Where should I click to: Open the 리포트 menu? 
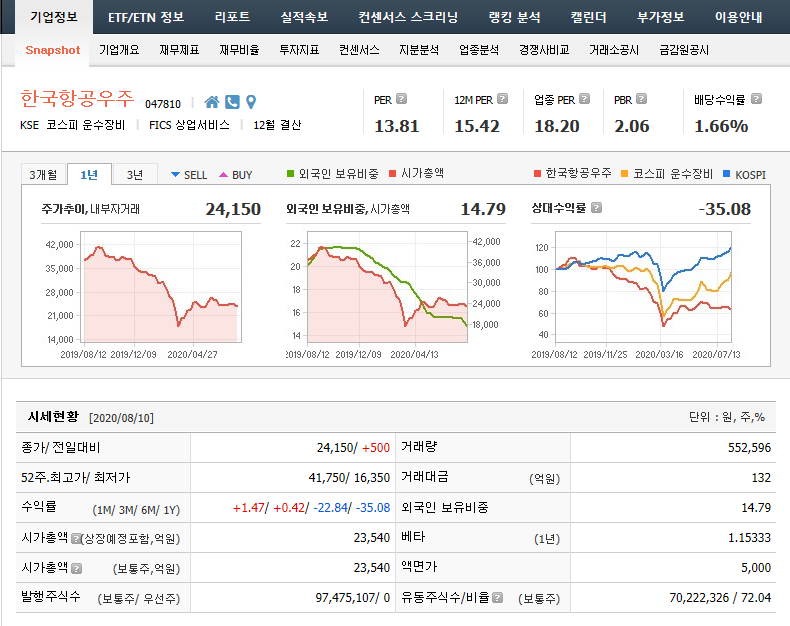pos(232,17)
